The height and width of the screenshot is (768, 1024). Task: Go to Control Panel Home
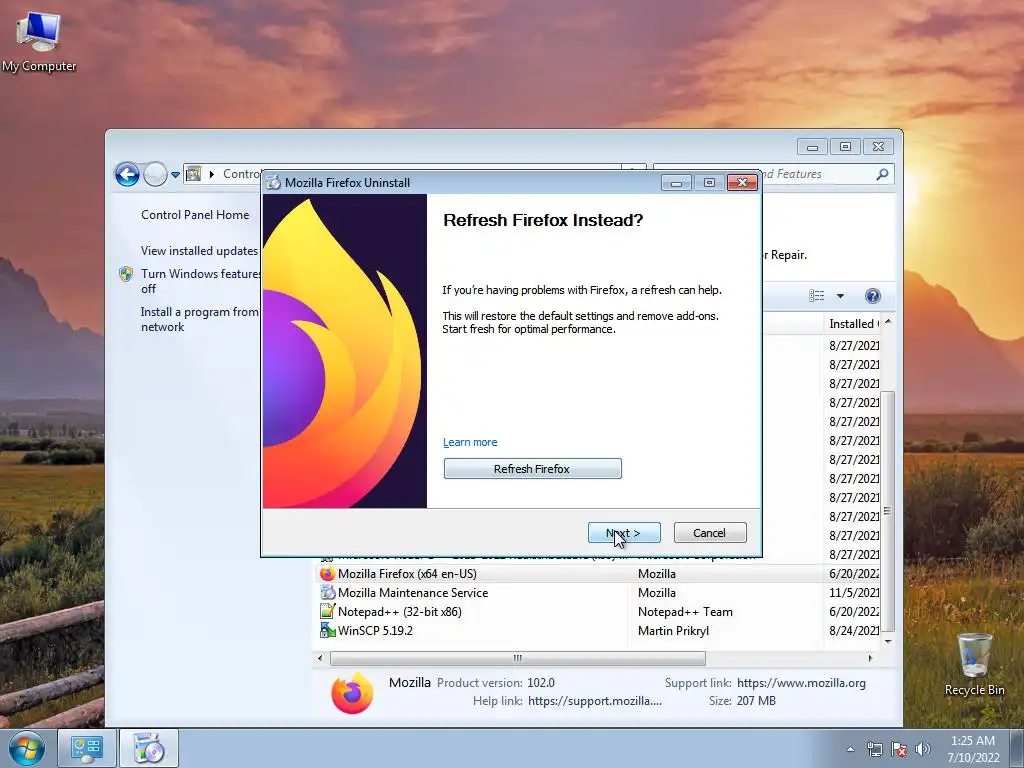195,215
